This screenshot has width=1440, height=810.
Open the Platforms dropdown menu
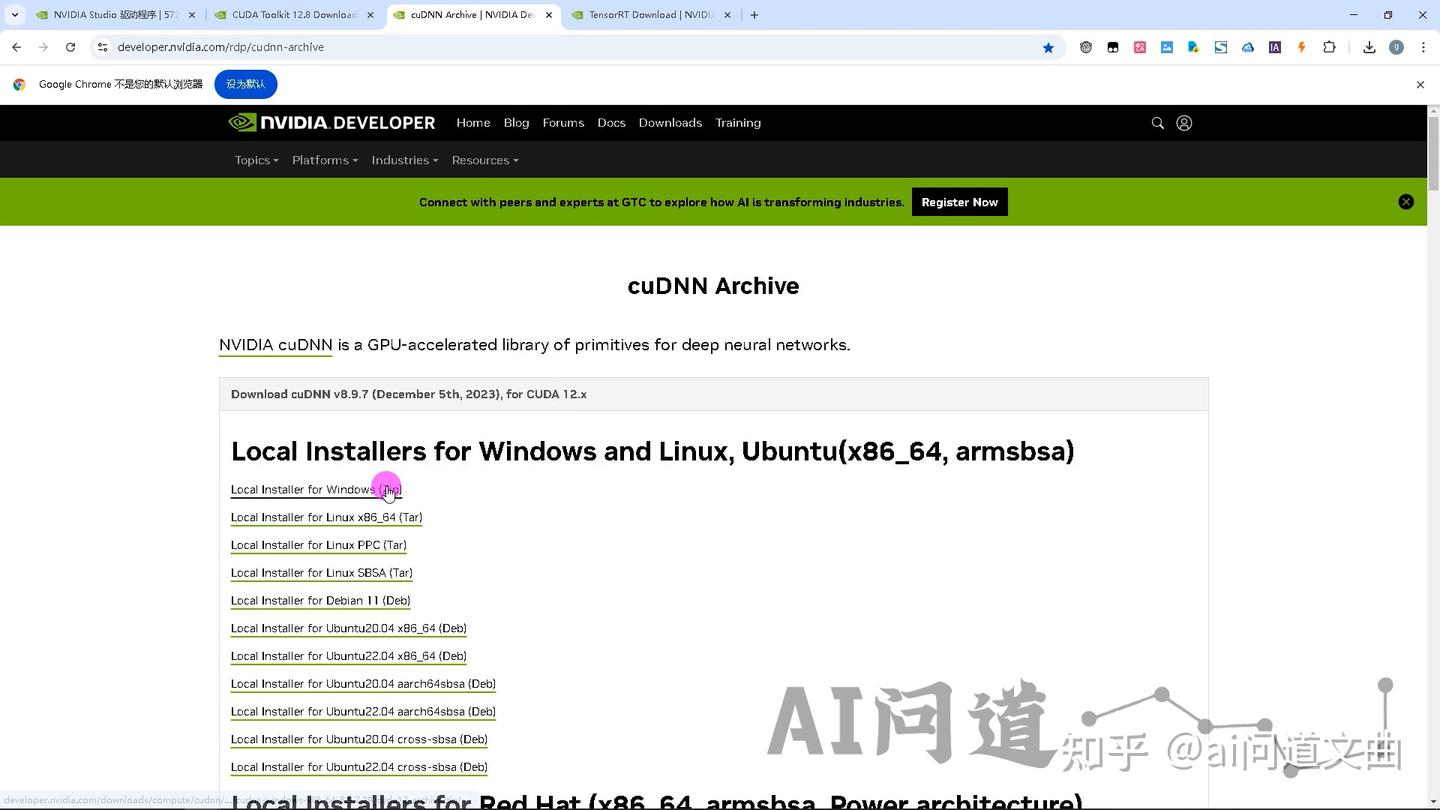point(324,160)
